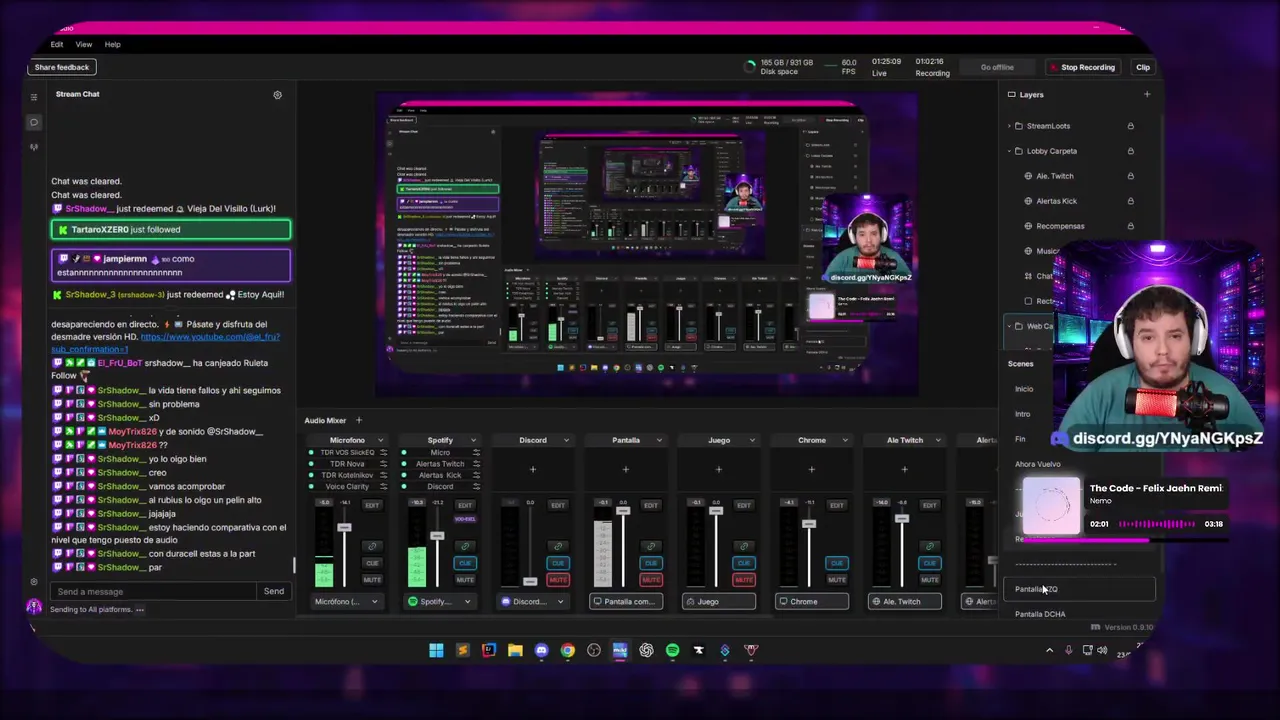The height and width of the screenshot is (720, 1280).
Task: Toggle MUTE on the Microfono channel
Action: click(372, 580)
